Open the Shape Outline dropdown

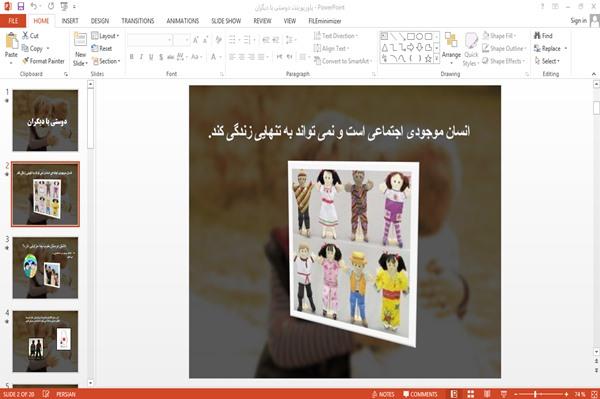504,49
